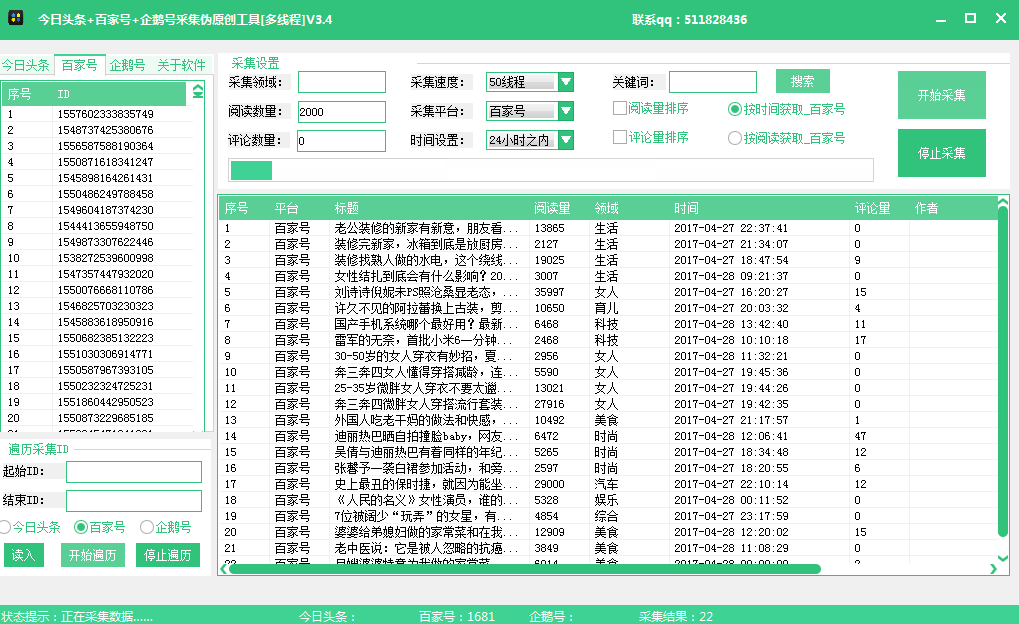Switch to the 百家号 tab
The width and height of the screenshot is (1019, 624).
(x=79, y=64)
